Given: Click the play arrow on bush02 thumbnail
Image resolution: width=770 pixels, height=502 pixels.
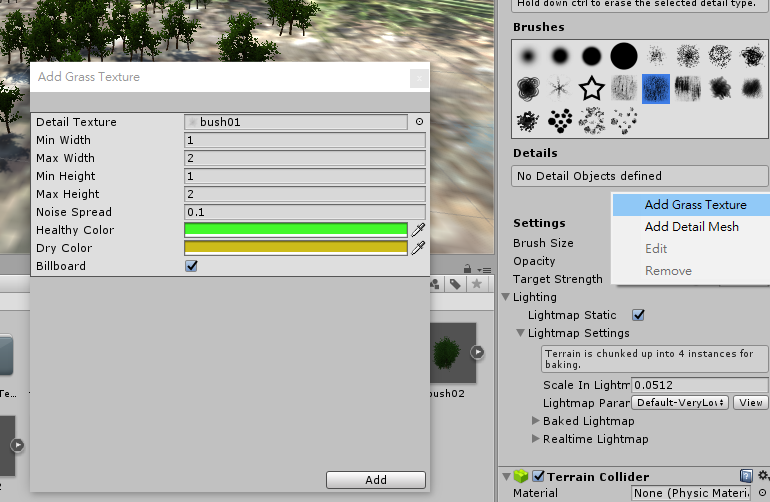Looking at the screenshot, I should [477, 352].
